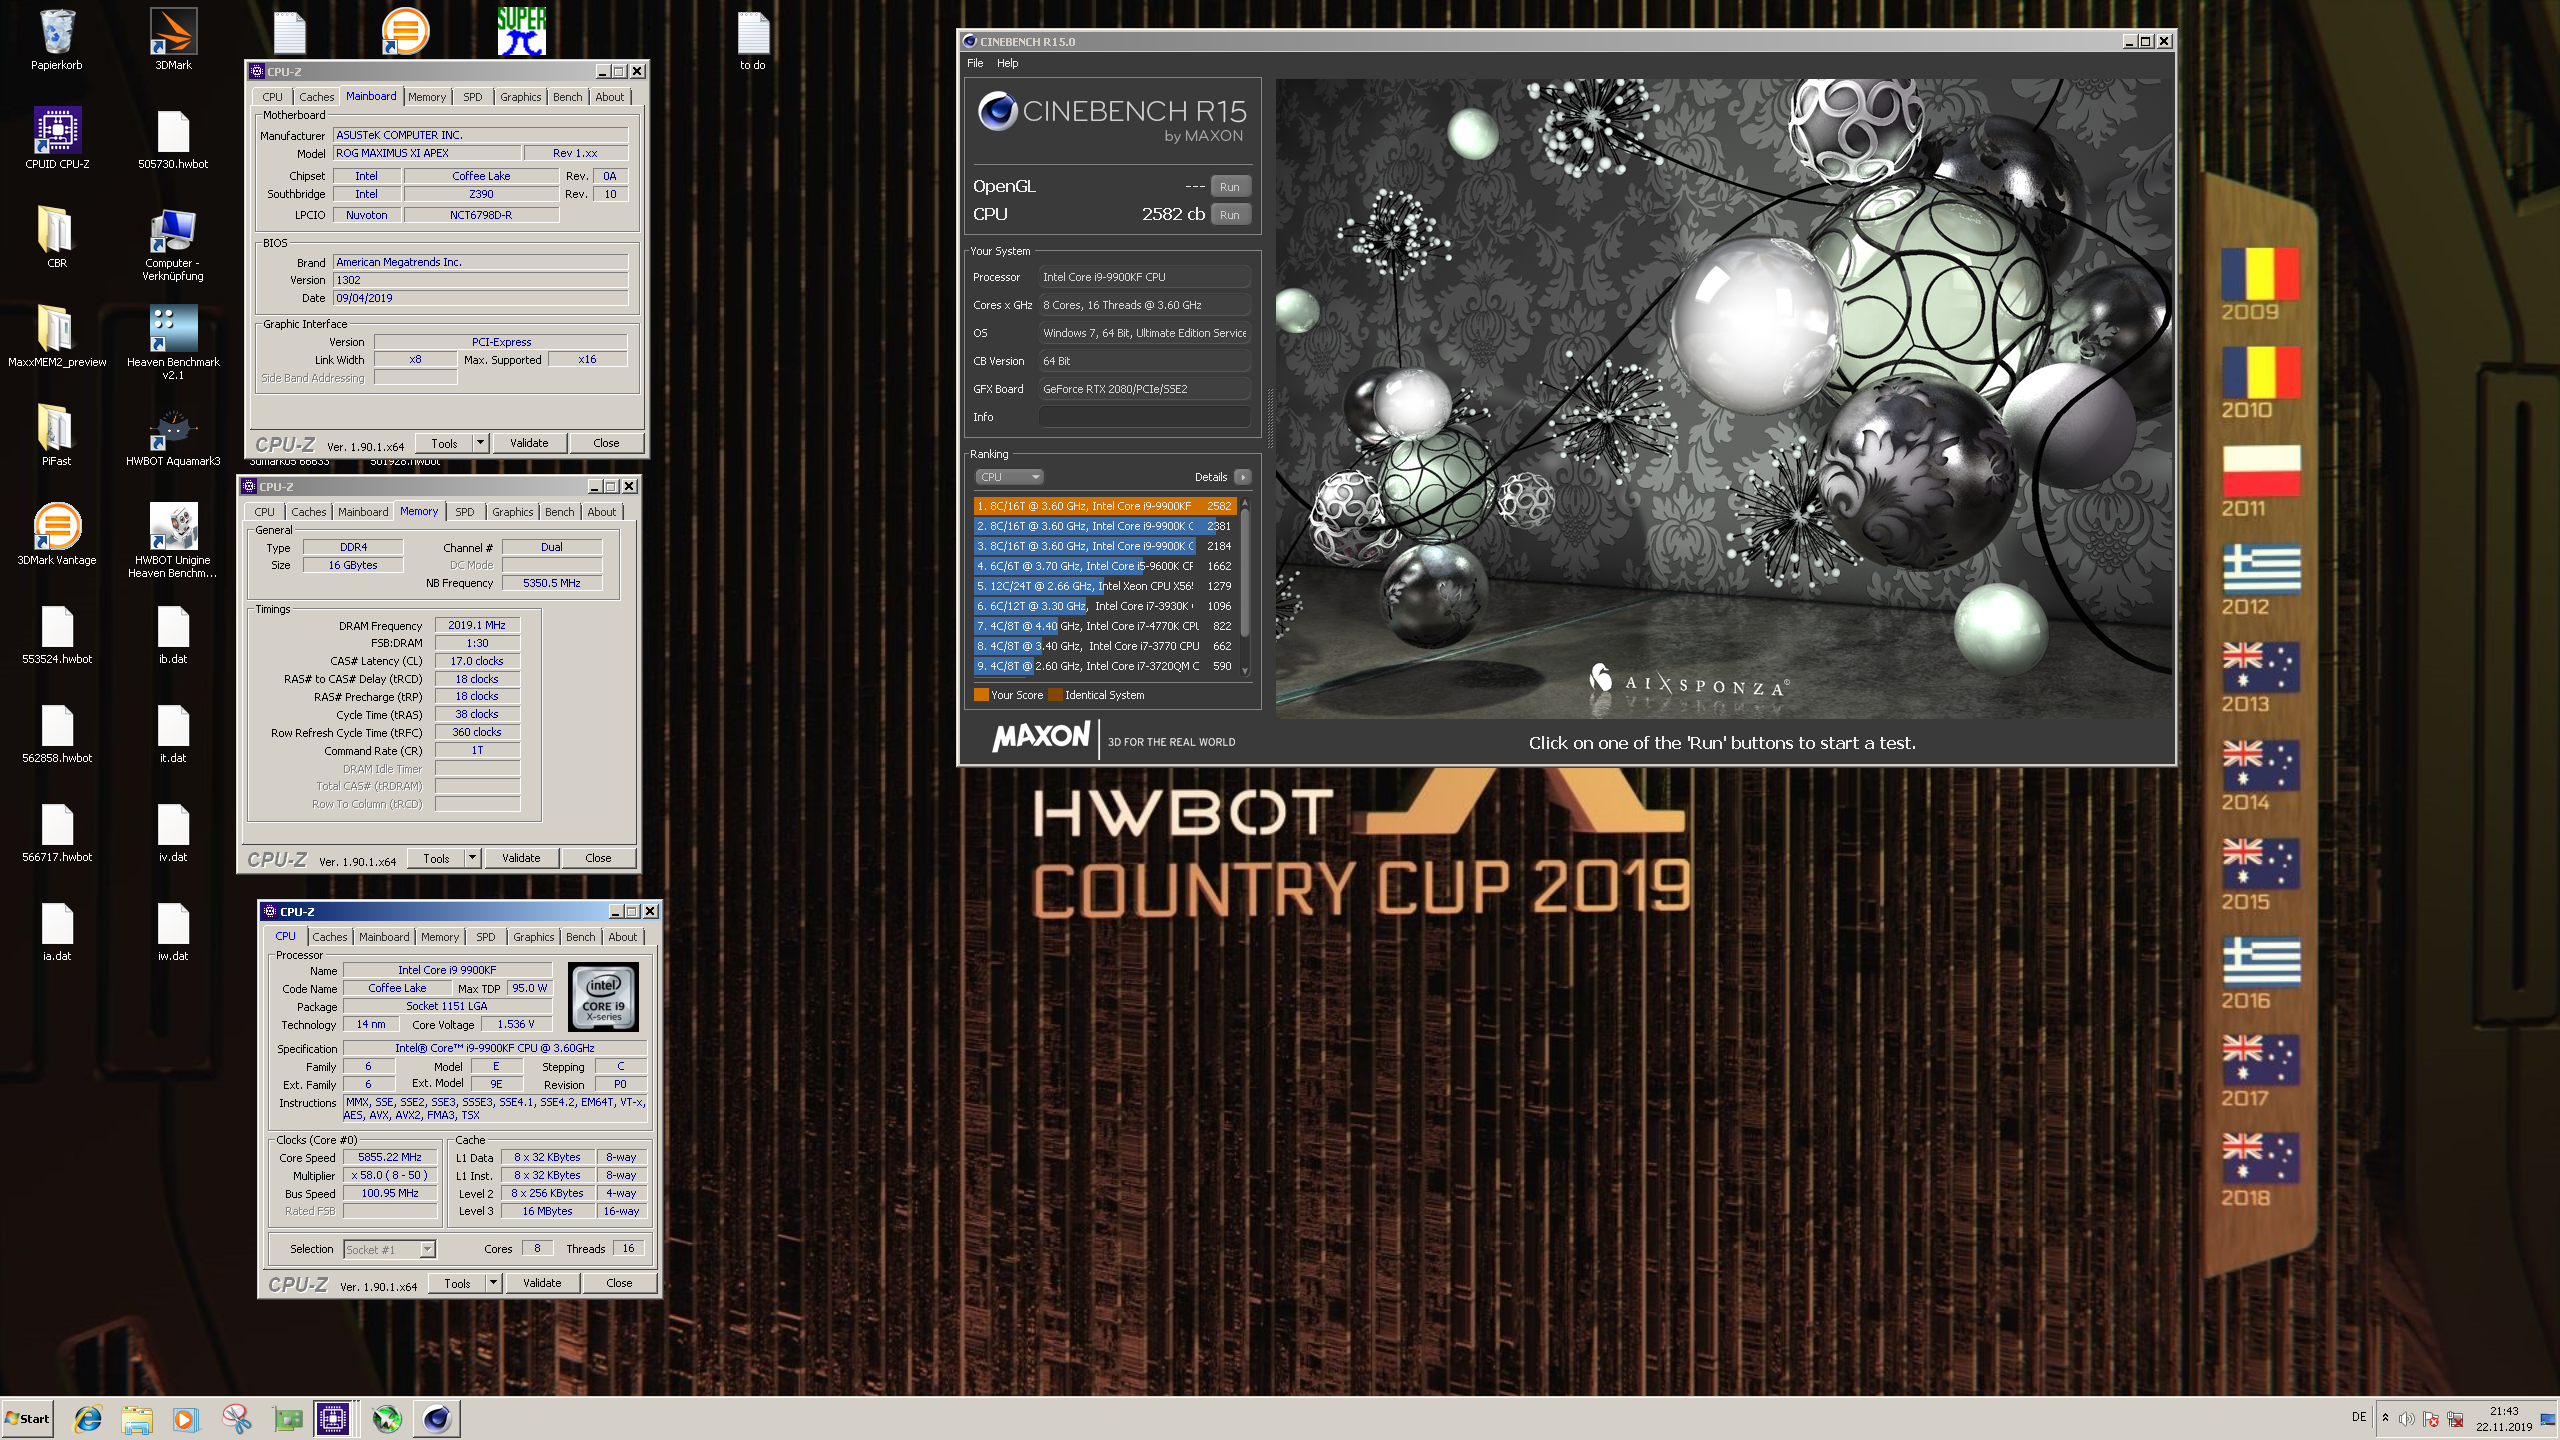This screenshot has height=1440, width=2560.
Task: Open the Snipping Tool taskbar icon
Action: (236, 1418)
